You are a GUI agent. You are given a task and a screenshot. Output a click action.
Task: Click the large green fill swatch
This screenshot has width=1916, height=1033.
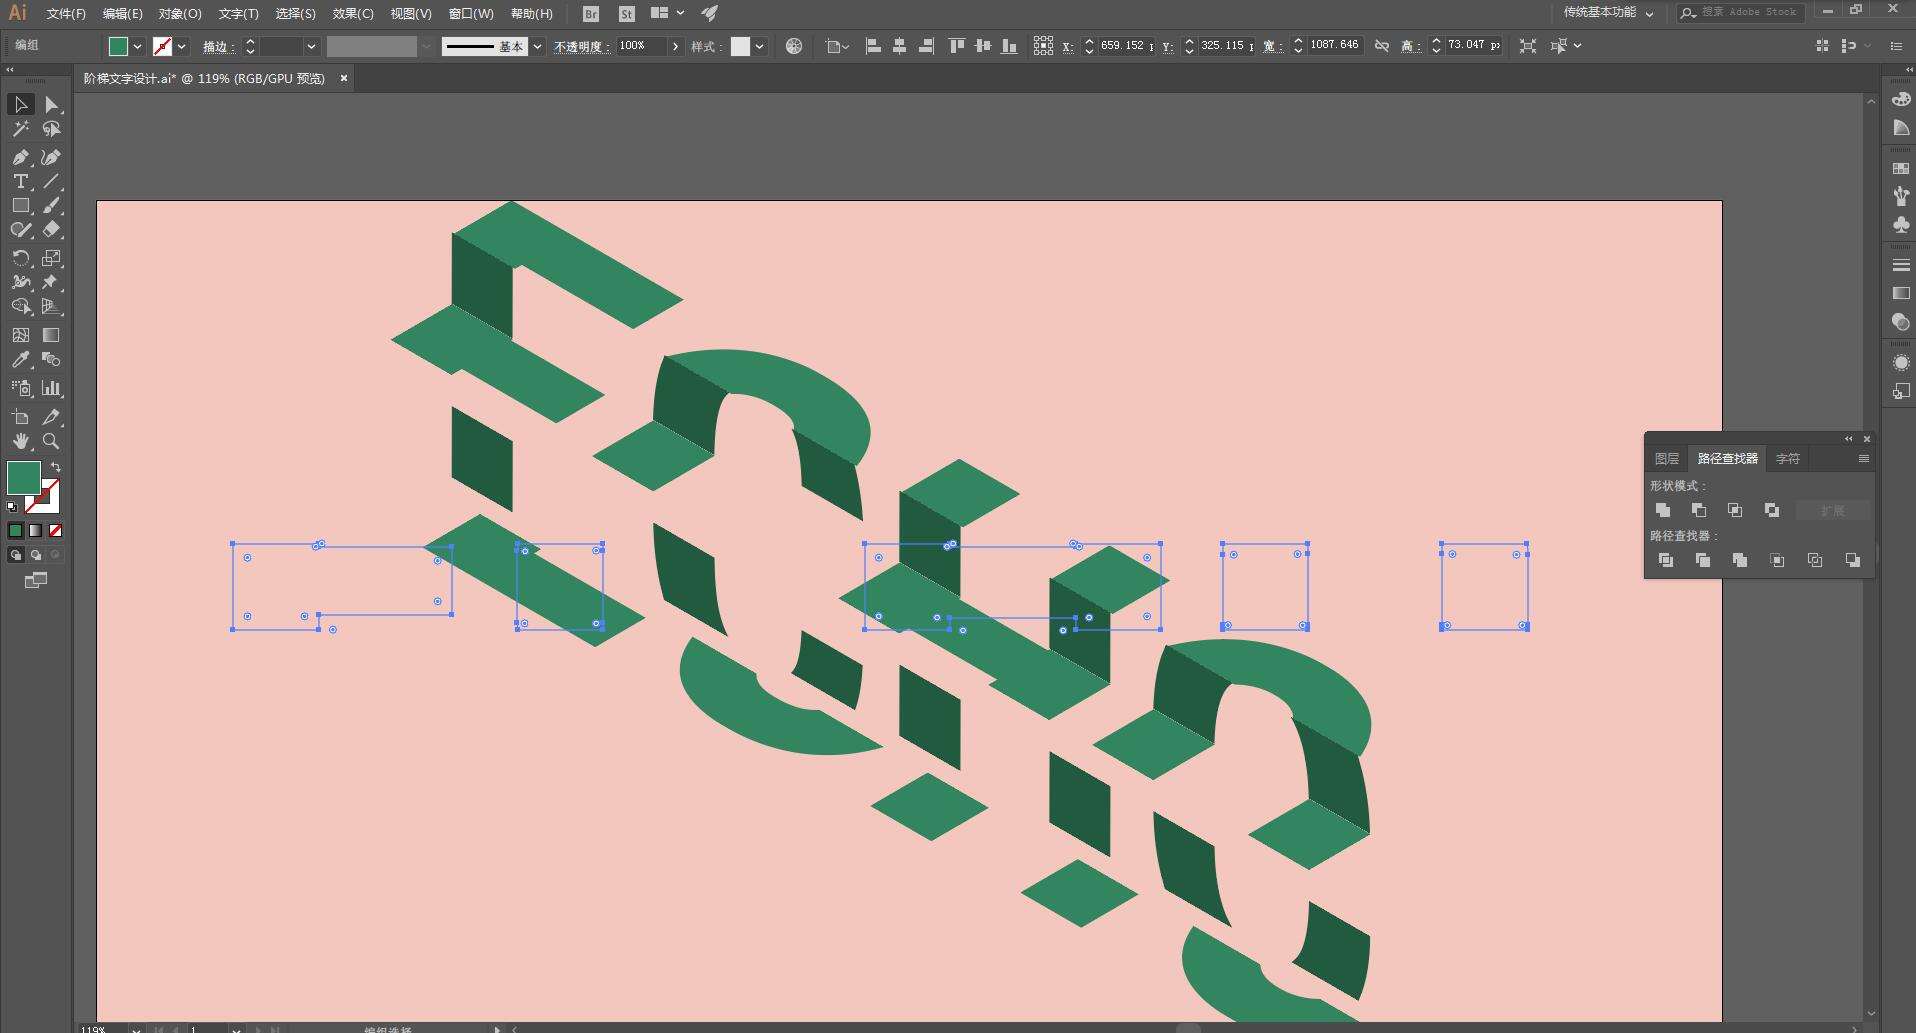pos(23,478)
